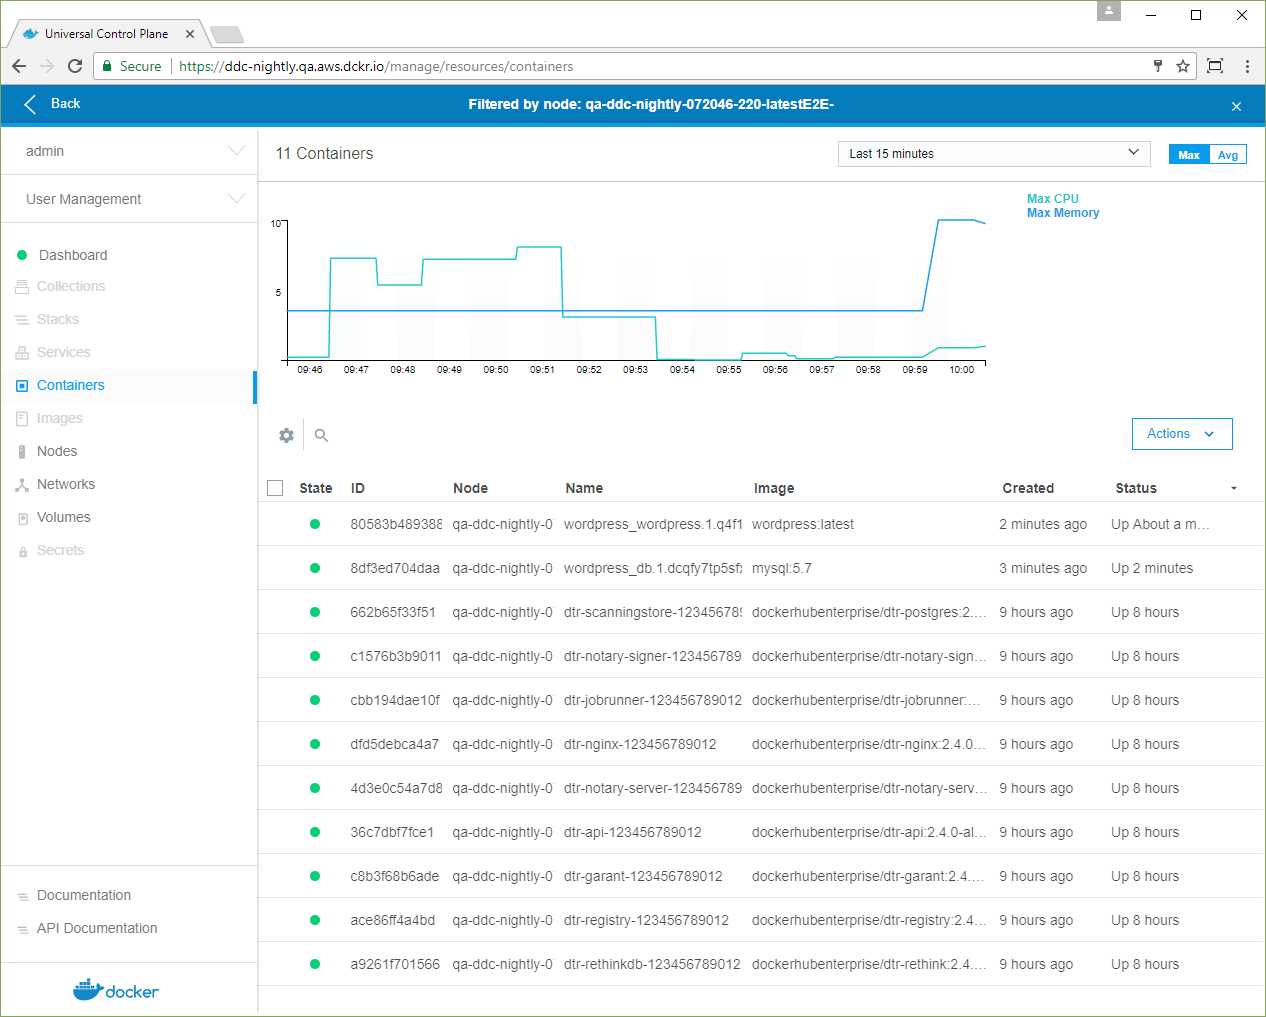Click the Networks sidebar icon
Viewport: 1266px width, 1017px height.
click(22, 485)
